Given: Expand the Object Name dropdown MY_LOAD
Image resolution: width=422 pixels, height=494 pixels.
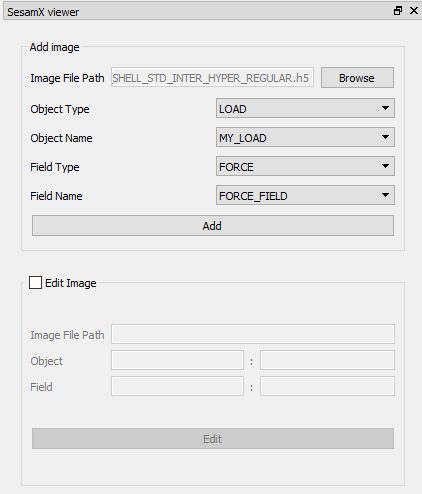Looking at the screenshot, I should click(x=305, y=137).
